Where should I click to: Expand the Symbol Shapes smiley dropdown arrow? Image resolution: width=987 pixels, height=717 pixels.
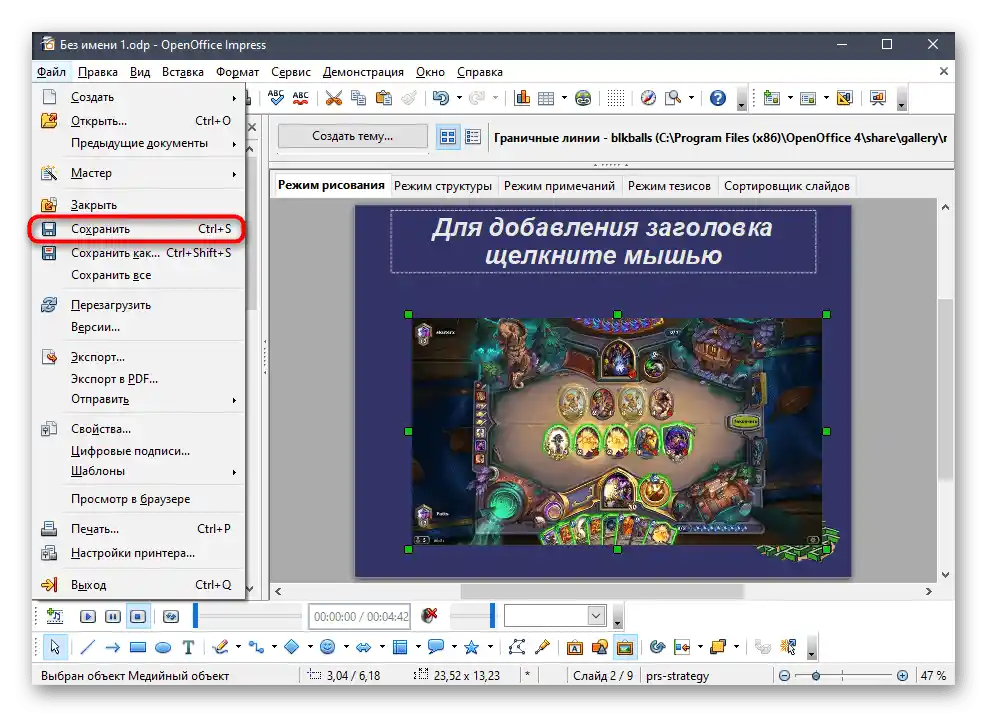coord(345,647)
